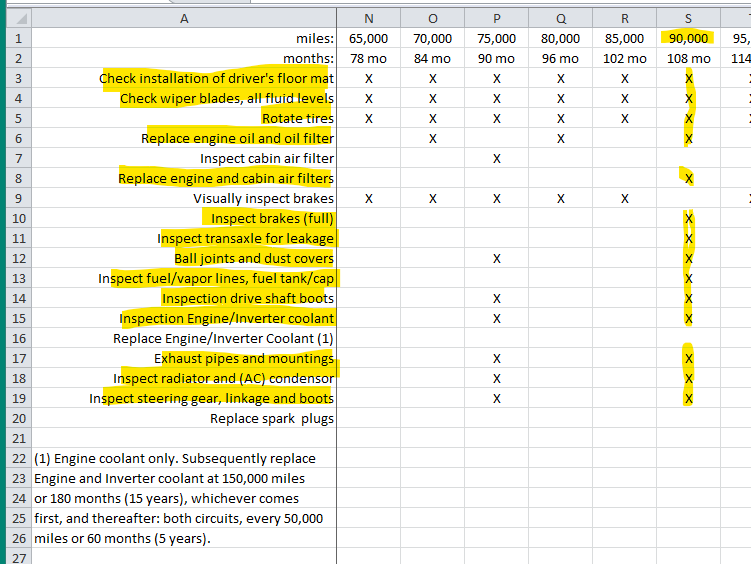Select the X in column S, Inspect brakes (full) row
The height and width of the screenshot is (564, 751).
688,218
